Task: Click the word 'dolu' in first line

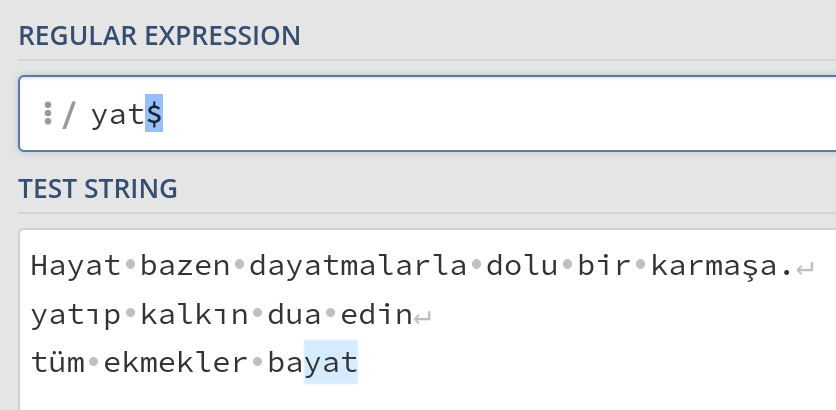Action: pos(521,267)
